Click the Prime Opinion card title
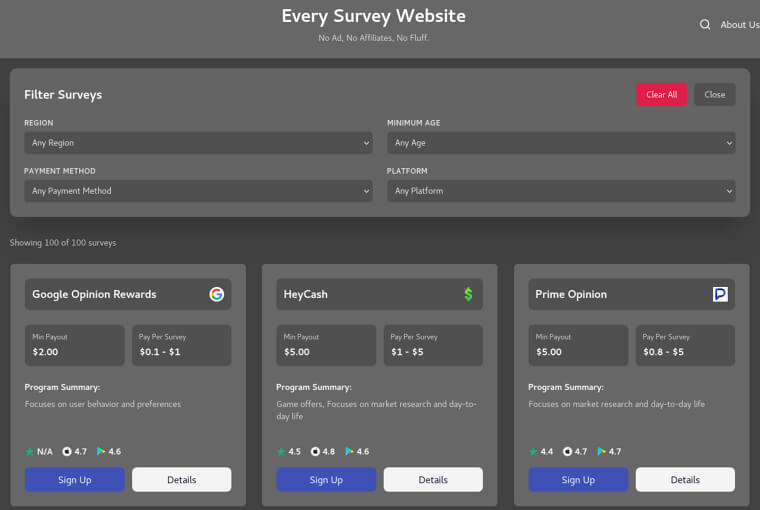The height and width of the screenshot is (510, 760). coord(571,294)
